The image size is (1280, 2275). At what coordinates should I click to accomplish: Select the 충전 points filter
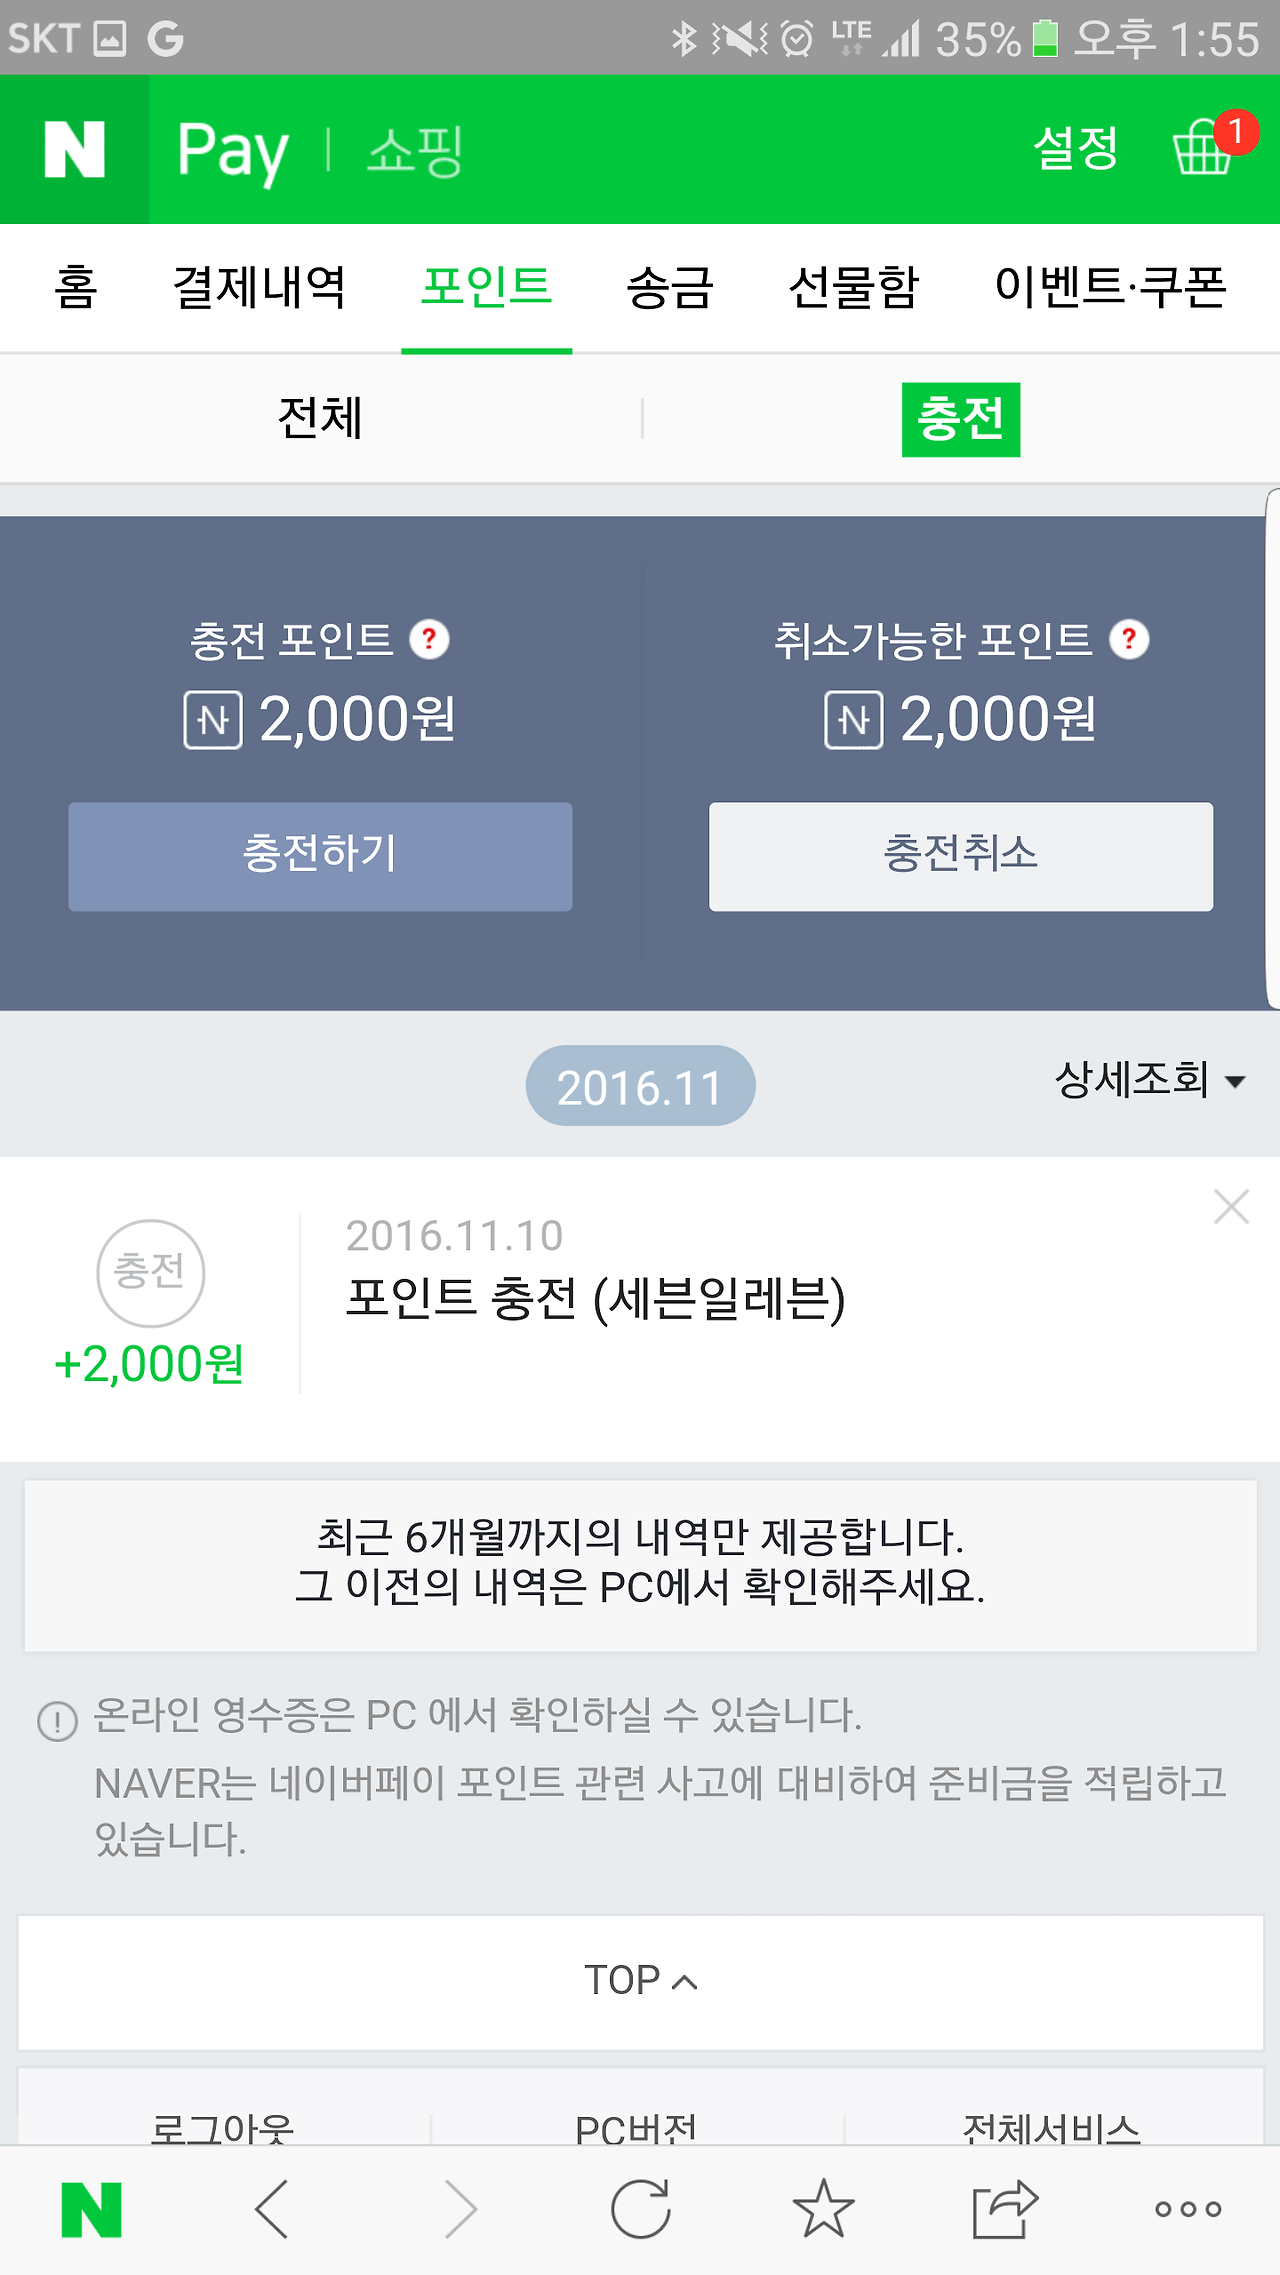(x=961, y=419)
